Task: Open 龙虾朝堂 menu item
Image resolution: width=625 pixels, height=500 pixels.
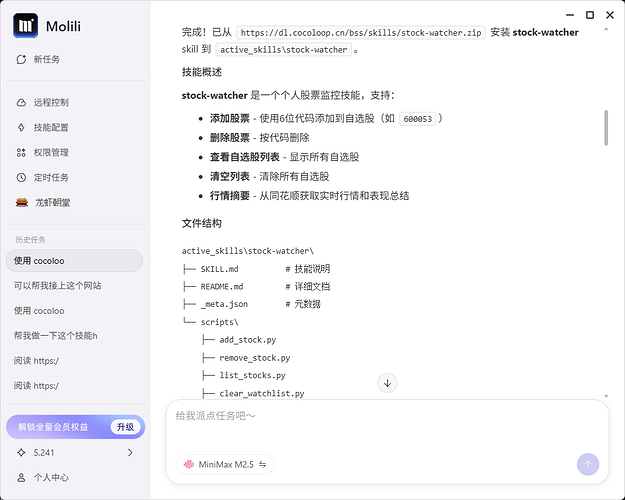Action: click(x=53, y=203)
